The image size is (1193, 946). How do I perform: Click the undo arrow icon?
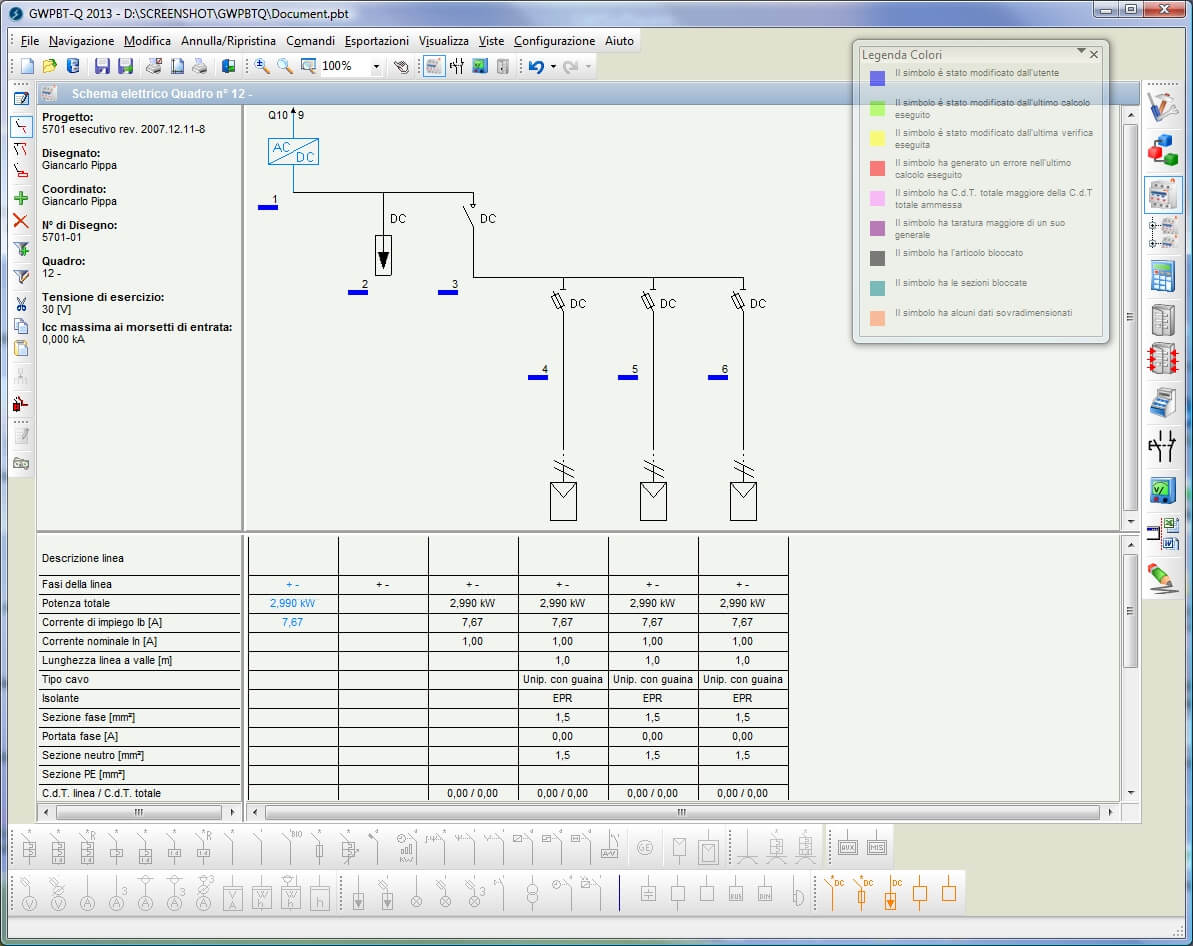(536, 66)
